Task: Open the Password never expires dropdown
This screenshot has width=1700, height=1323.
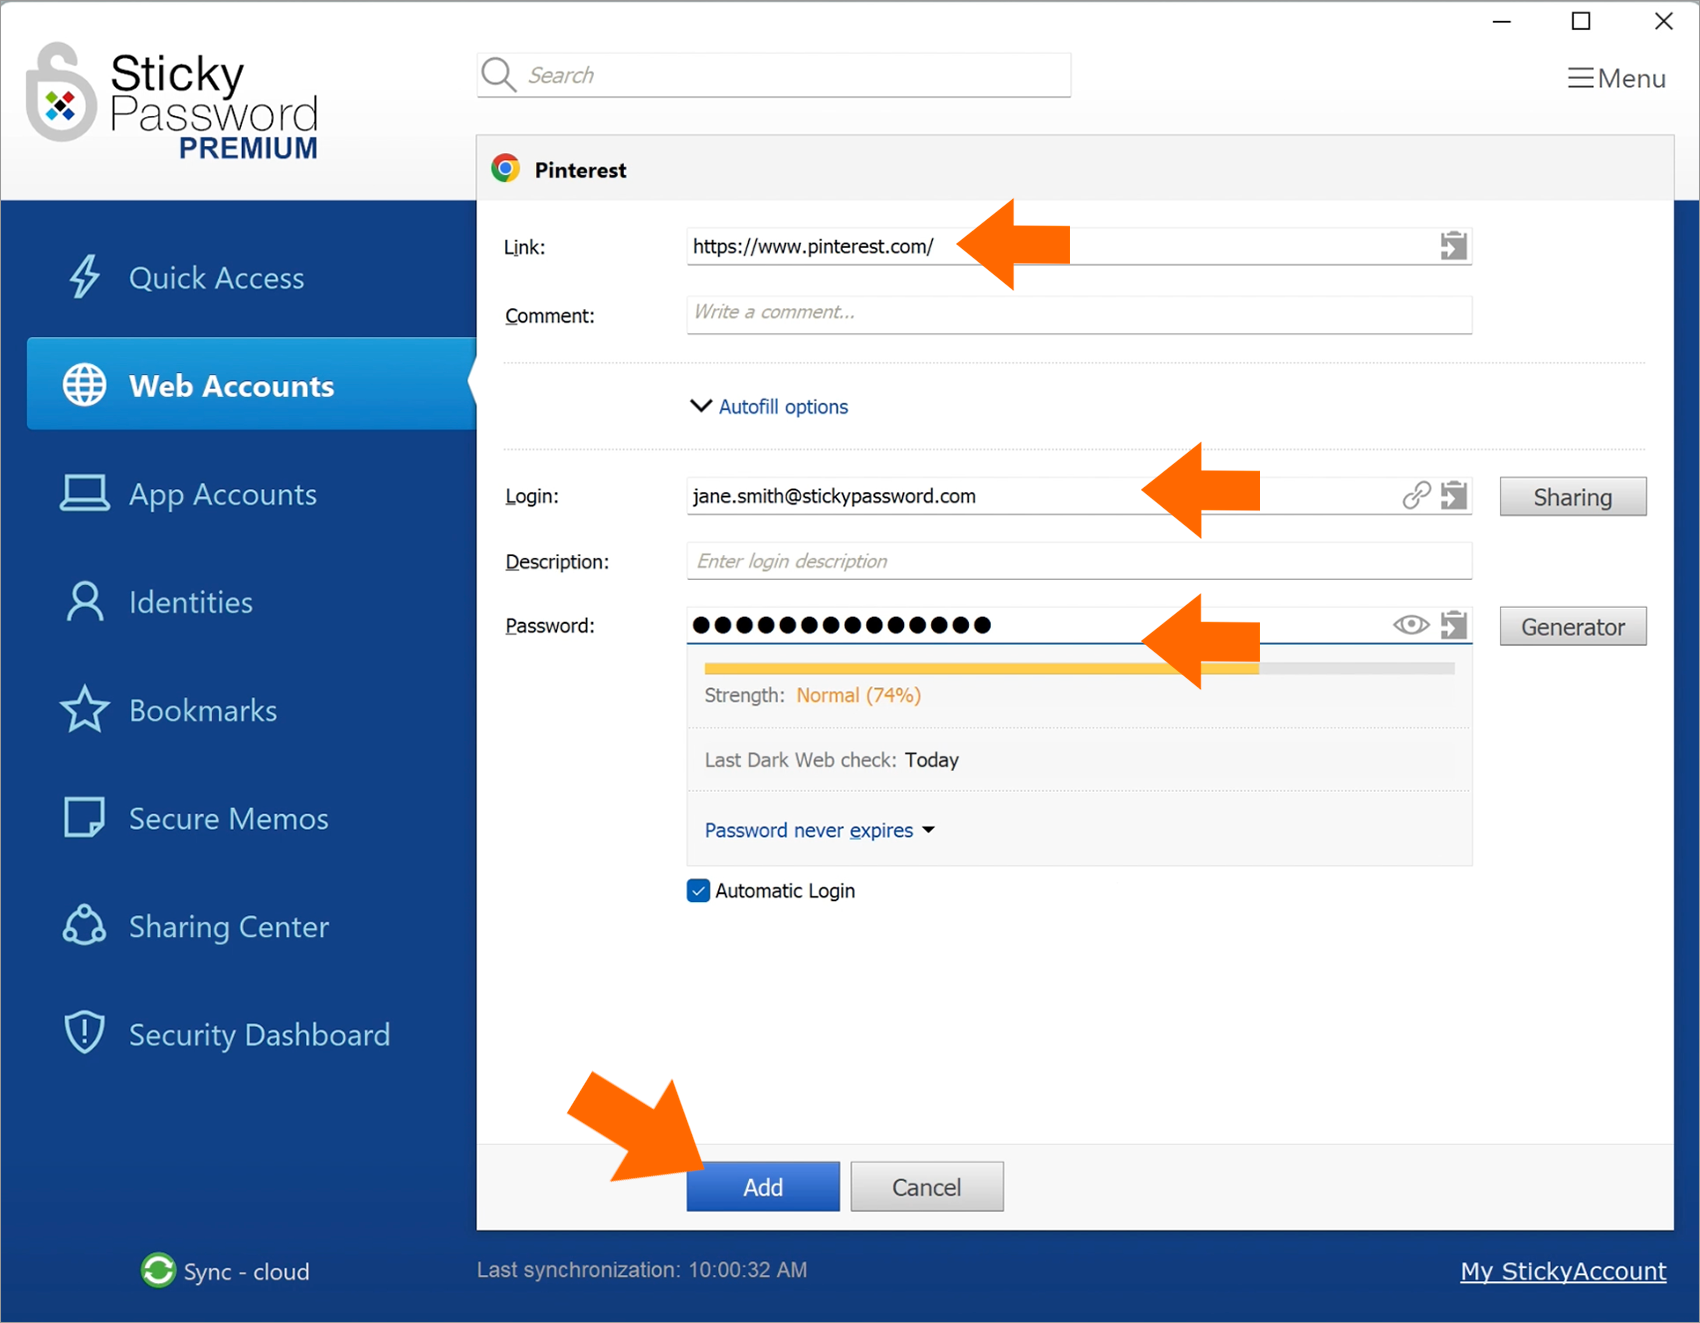Action: (820, 830)
